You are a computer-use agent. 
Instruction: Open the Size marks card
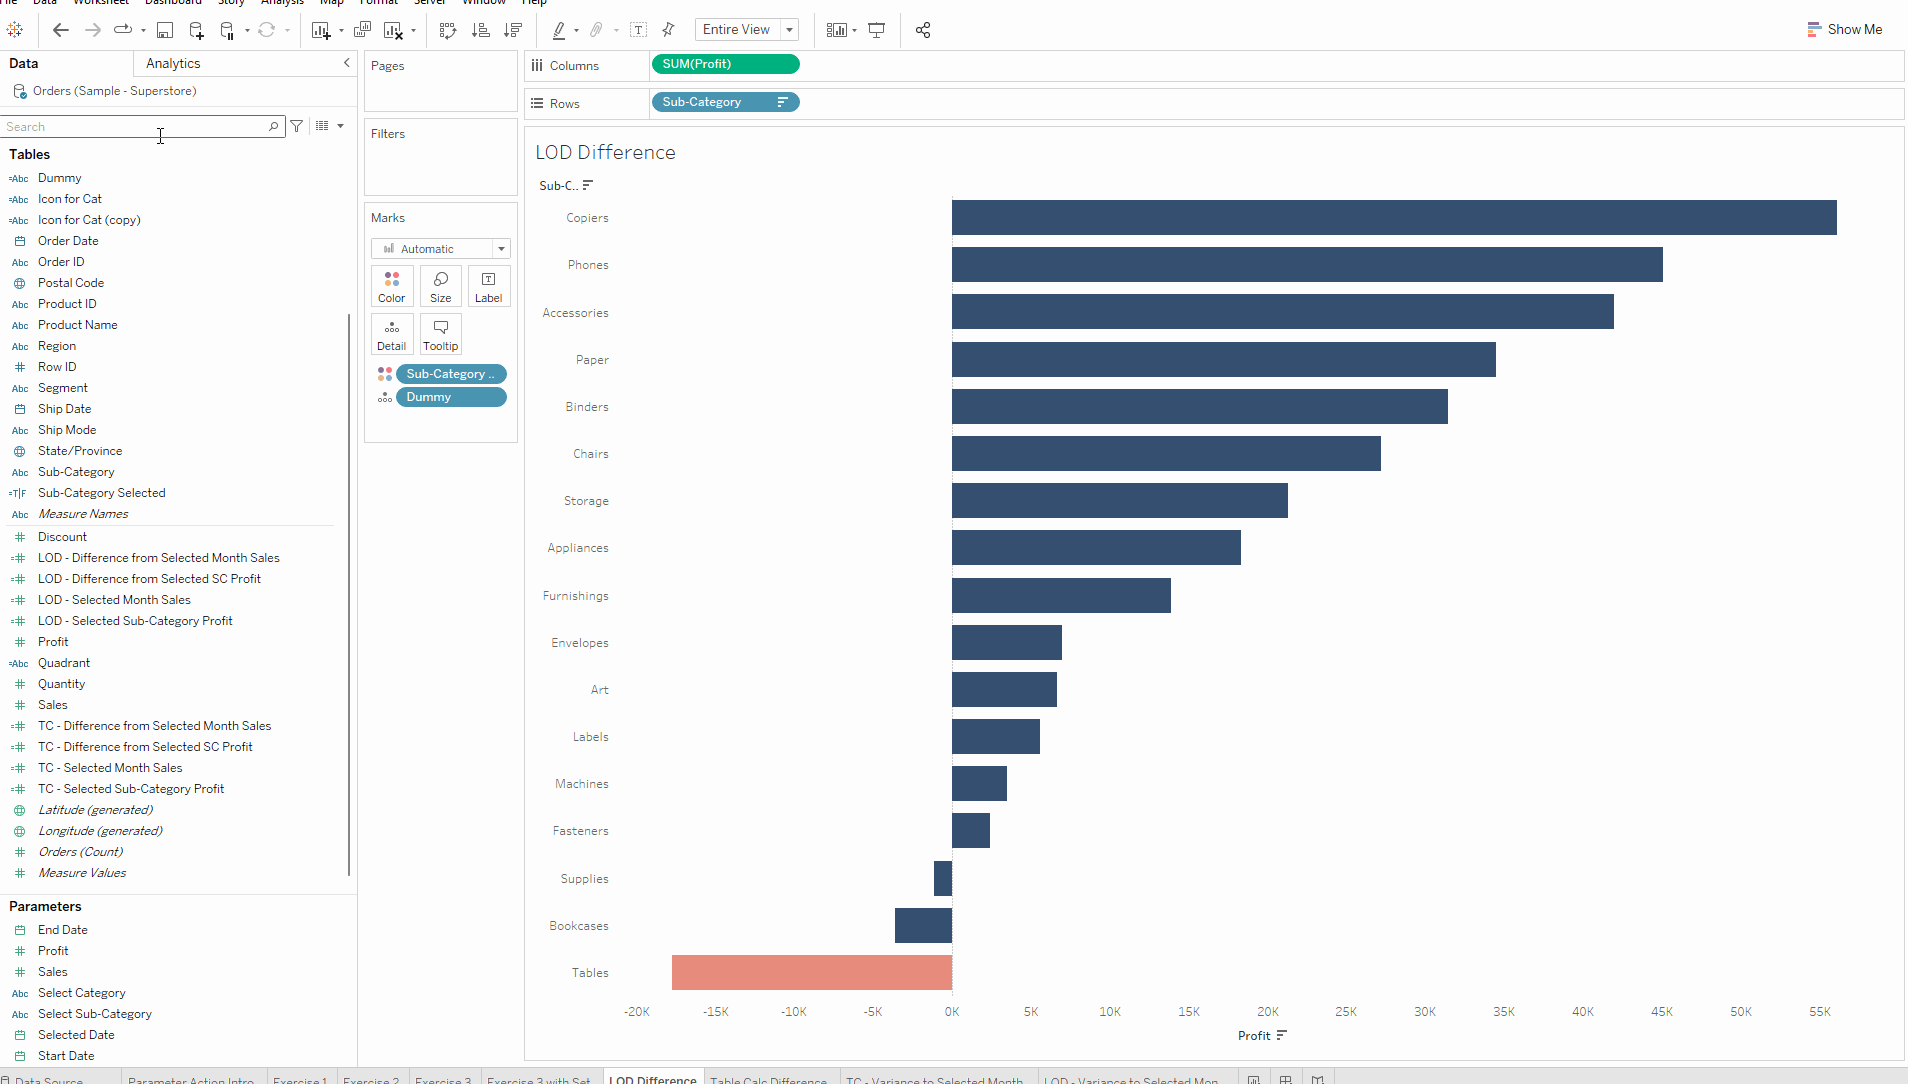[441, 286]
